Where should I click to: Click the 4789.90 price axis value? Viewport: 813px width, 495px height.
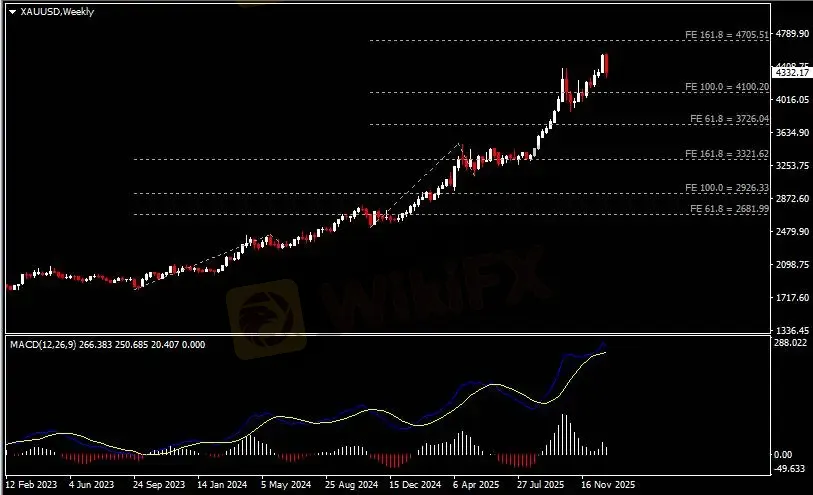point(792,34)
